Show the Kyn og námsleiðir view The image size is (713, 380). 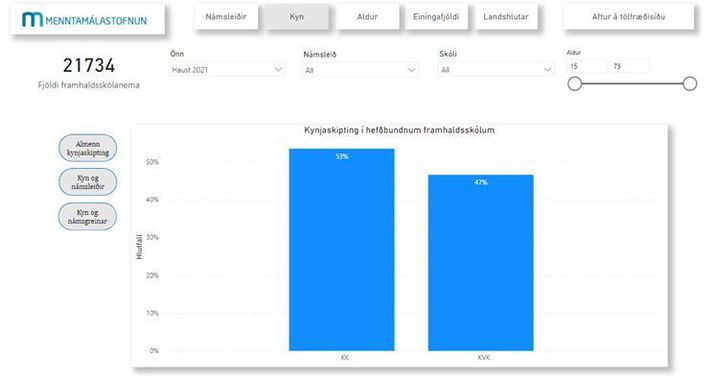(88, 182)
